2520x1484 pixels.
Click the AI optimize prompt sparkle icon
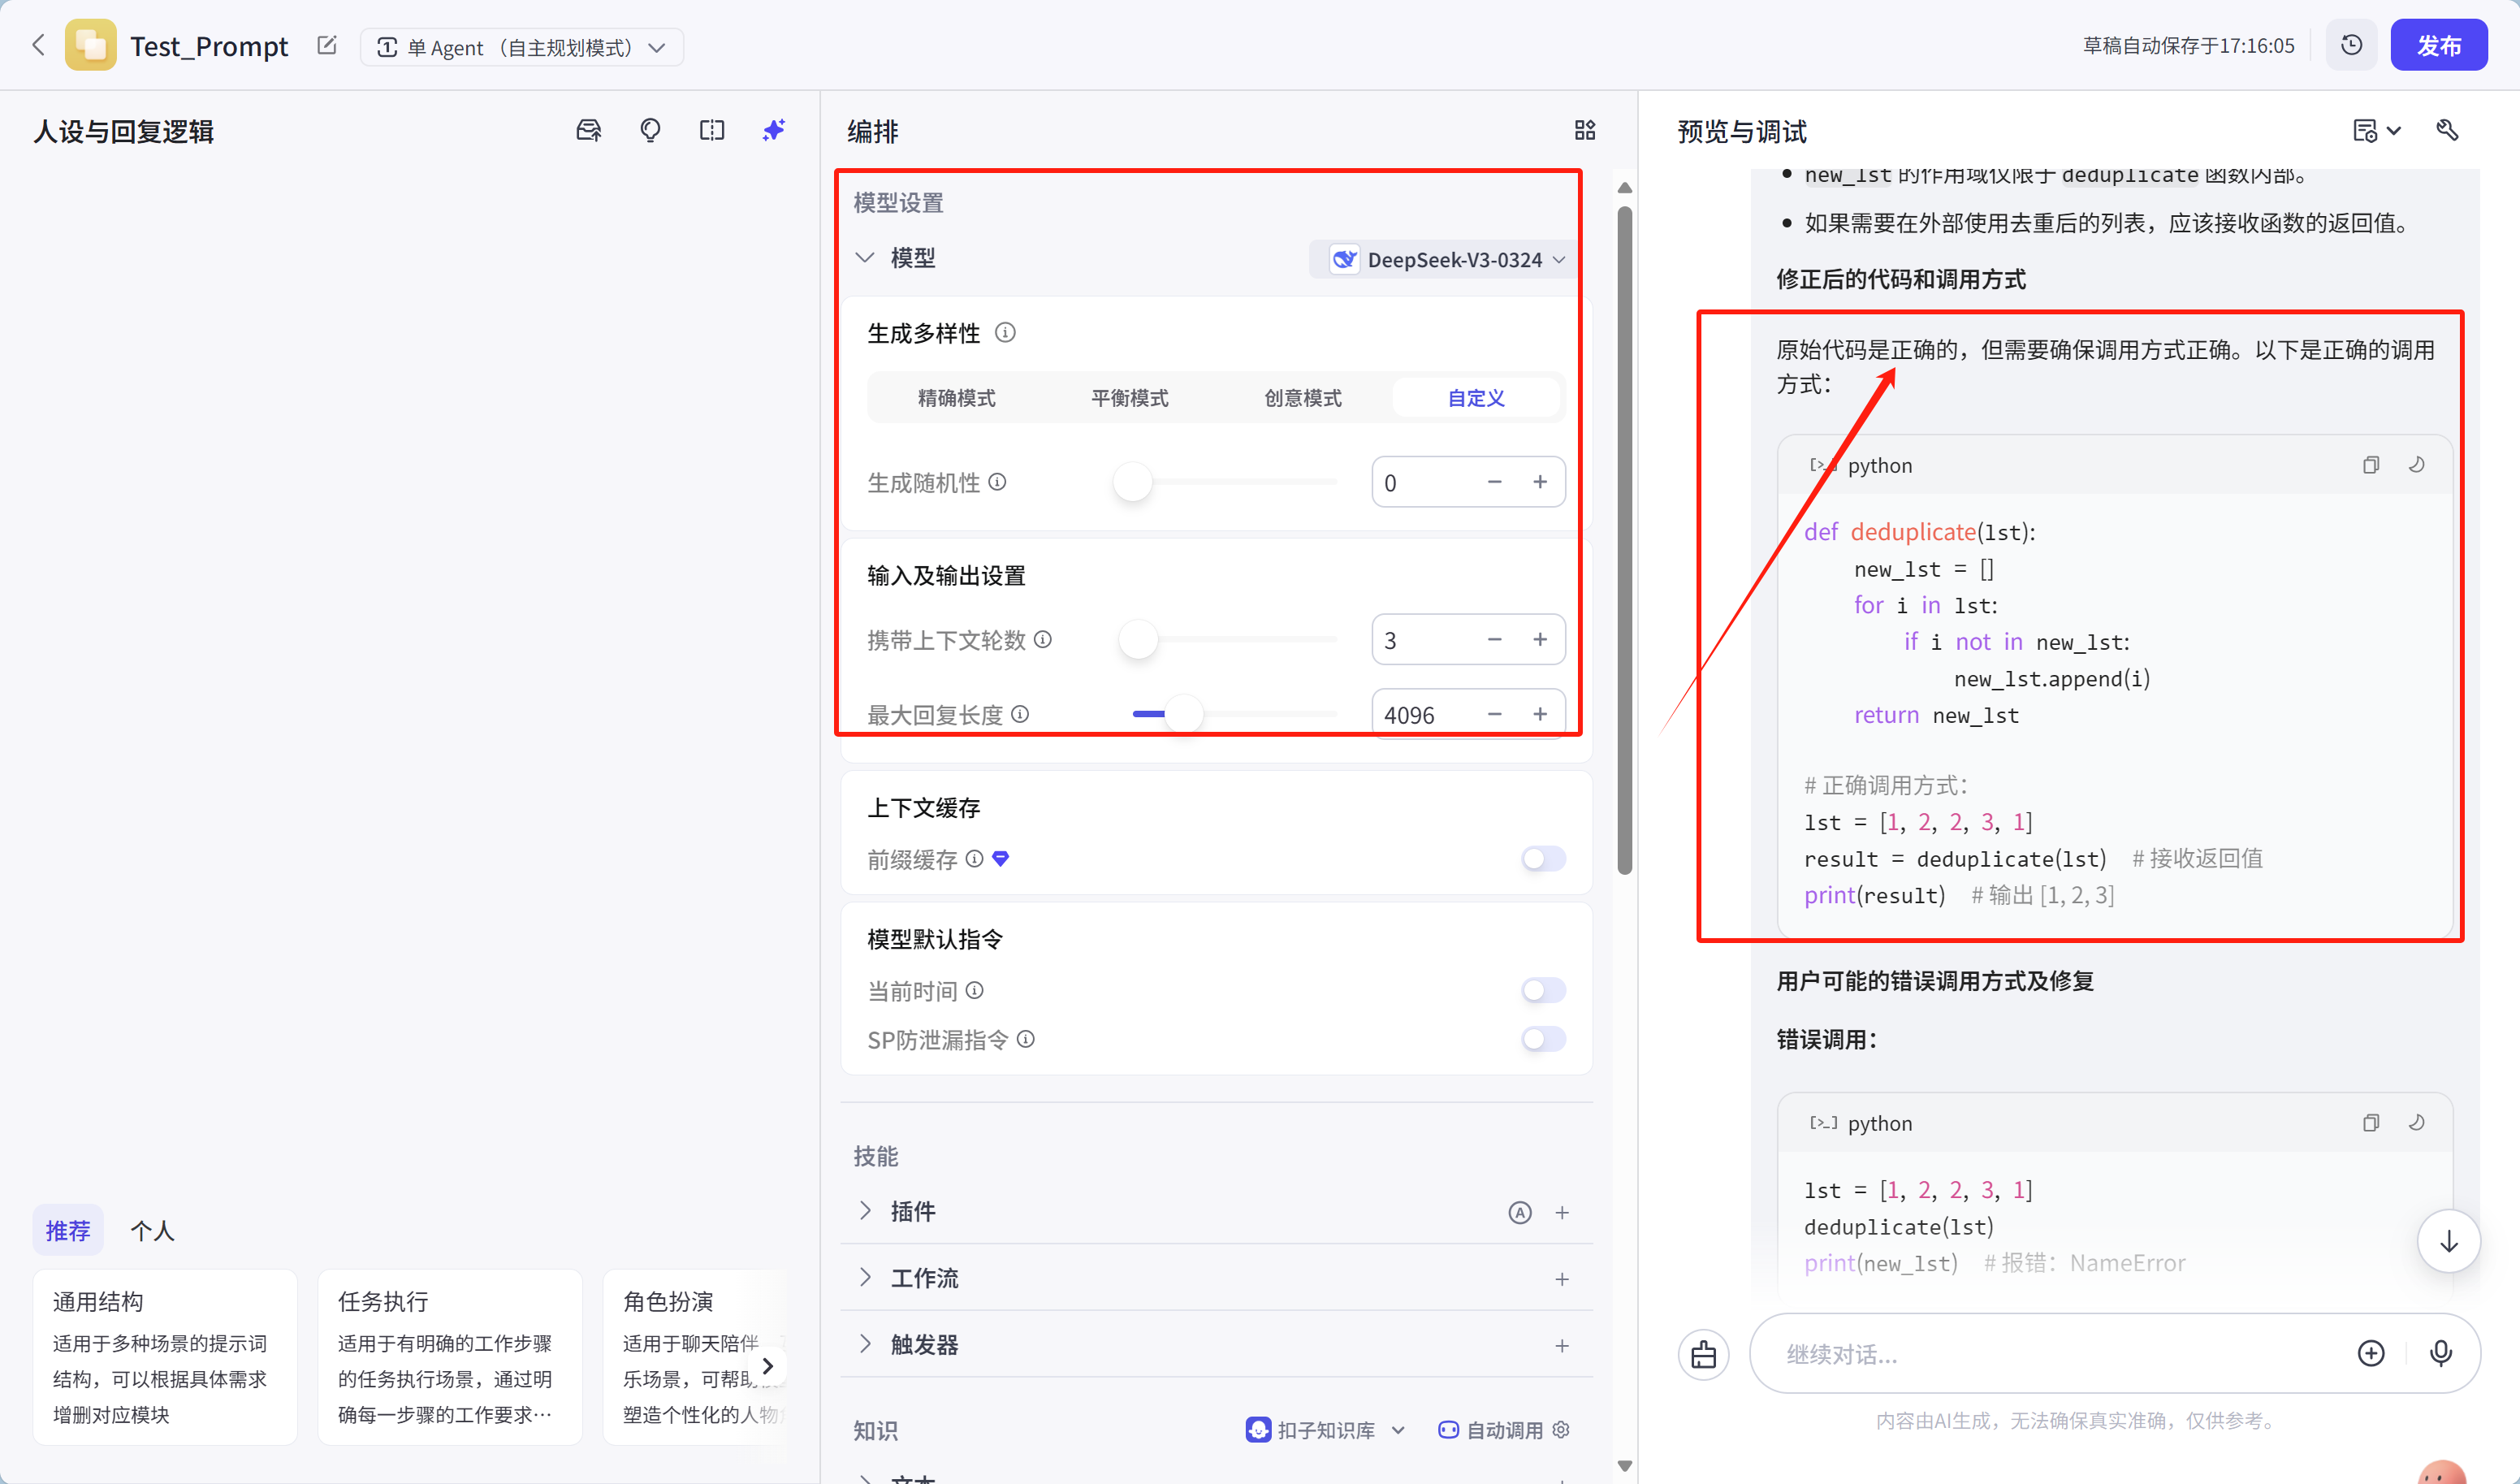[773, 131]
